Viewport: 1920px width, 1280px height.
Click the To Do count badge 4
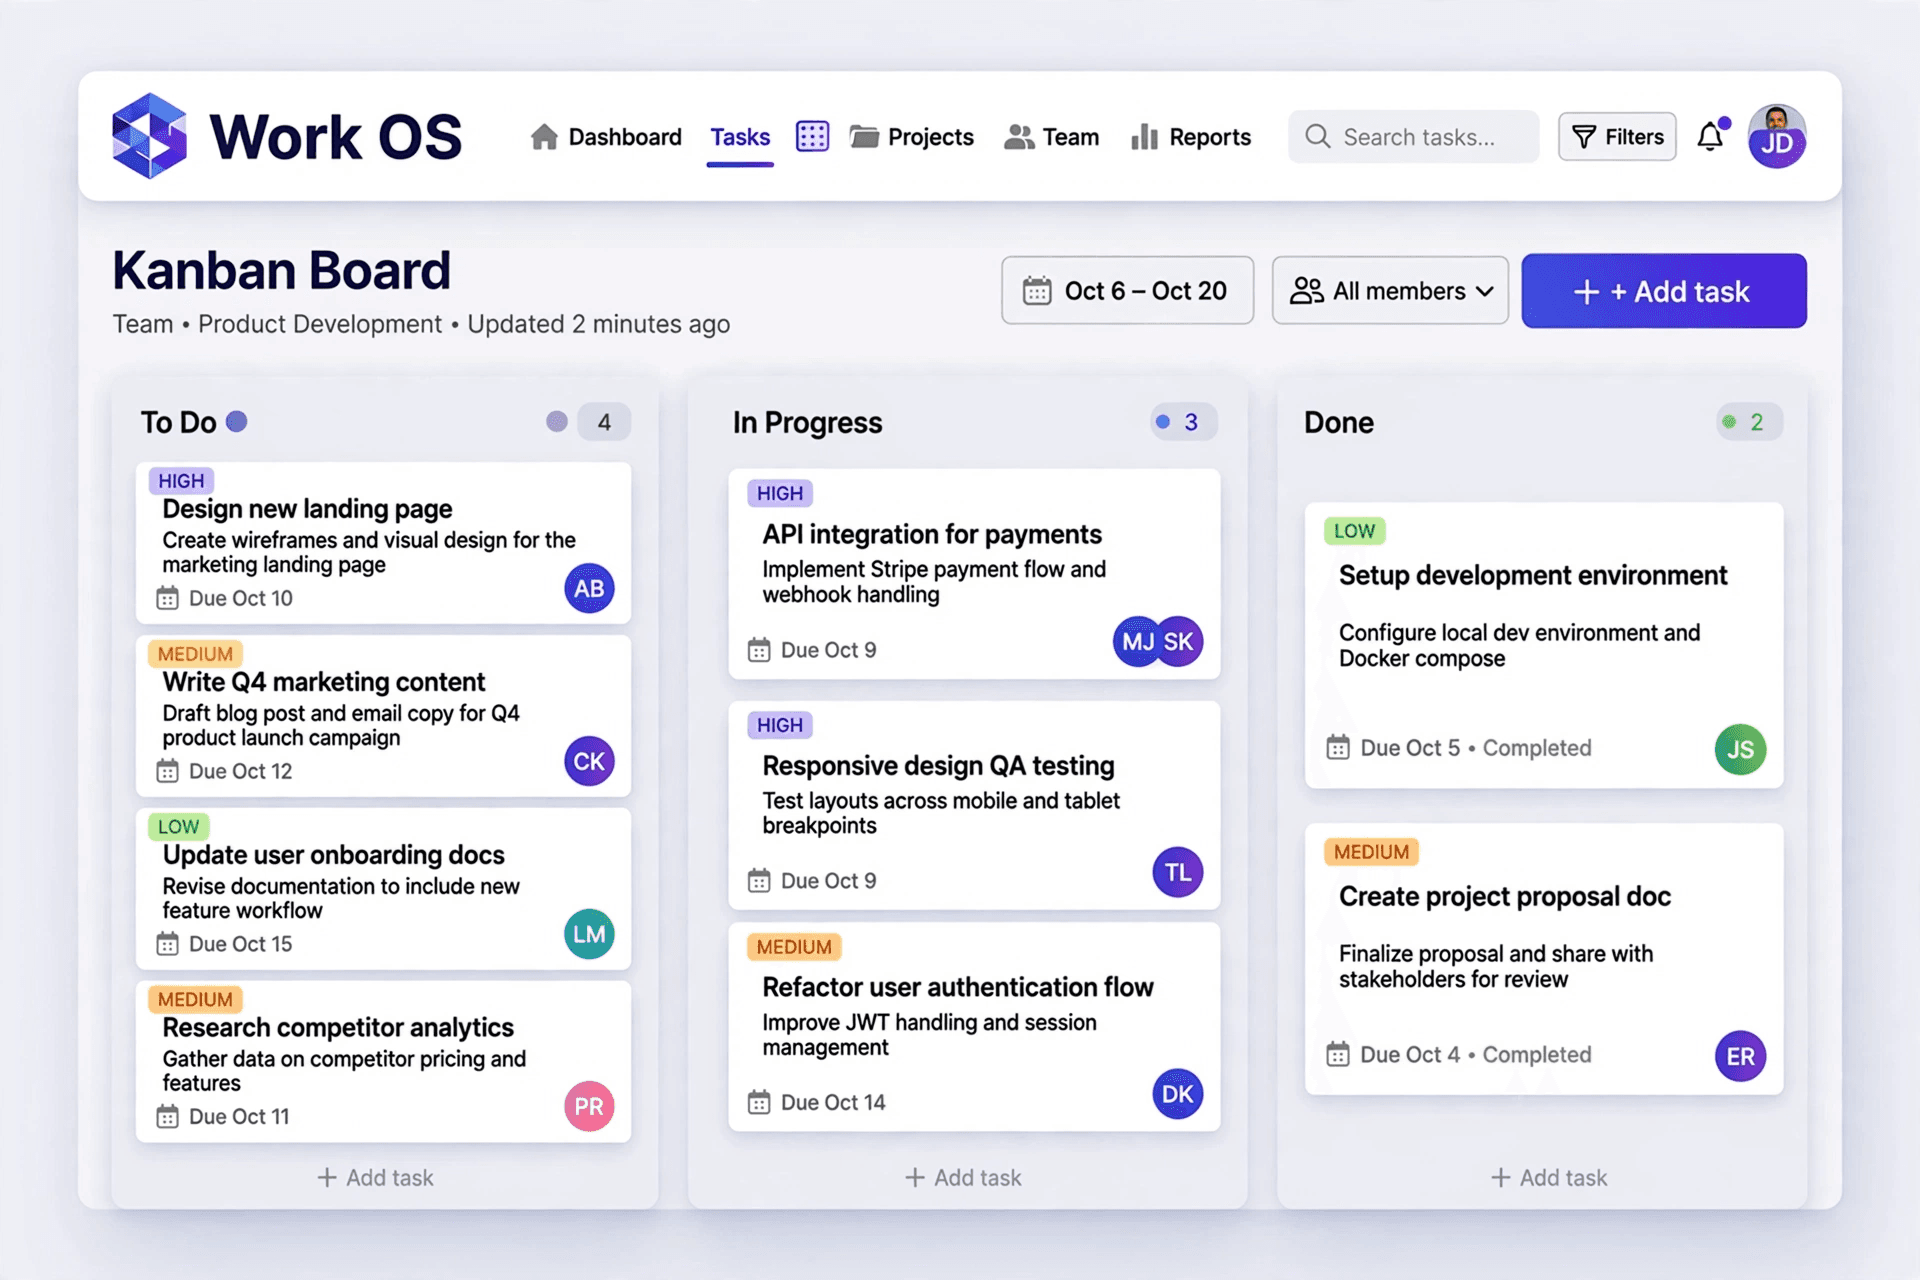click(604, 422)
